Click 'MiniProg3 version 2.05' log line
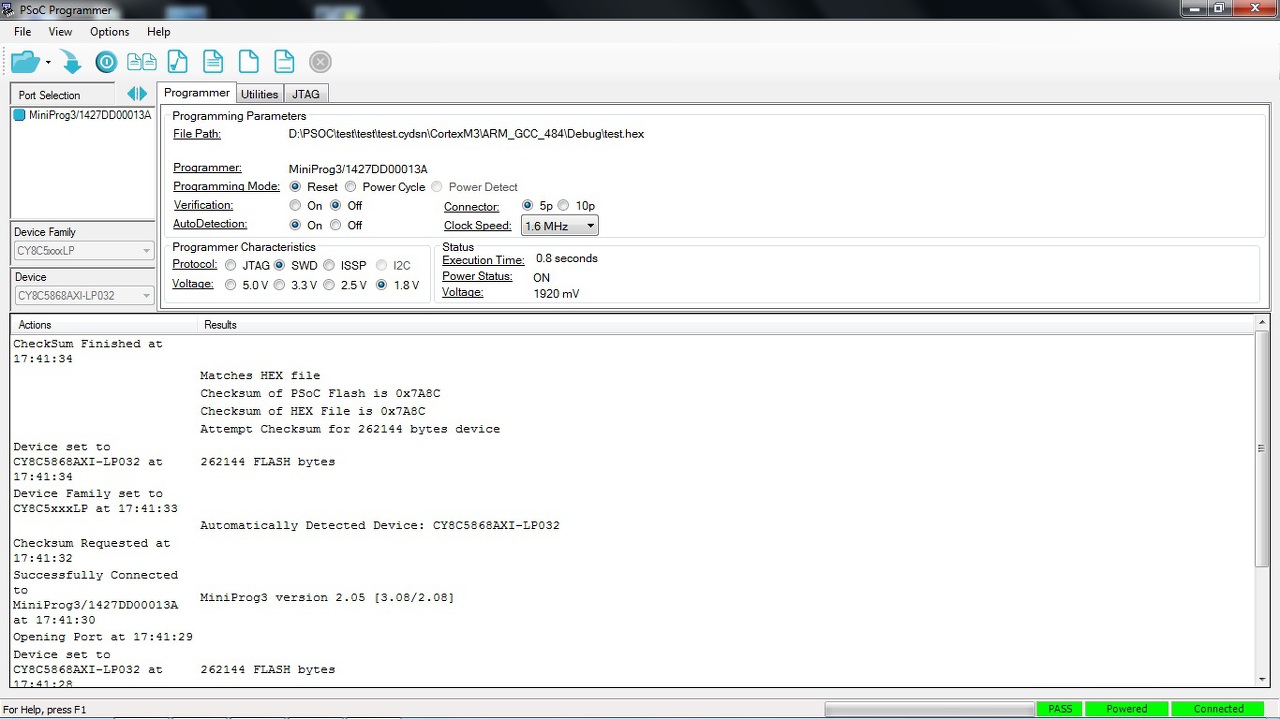 tap(327, 598)
